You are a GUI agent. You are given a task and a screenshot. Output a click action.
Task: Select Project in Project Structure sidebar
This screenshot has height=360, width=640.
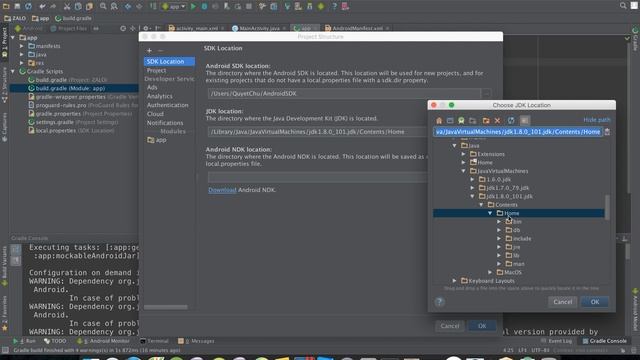(x=156, y=70)
